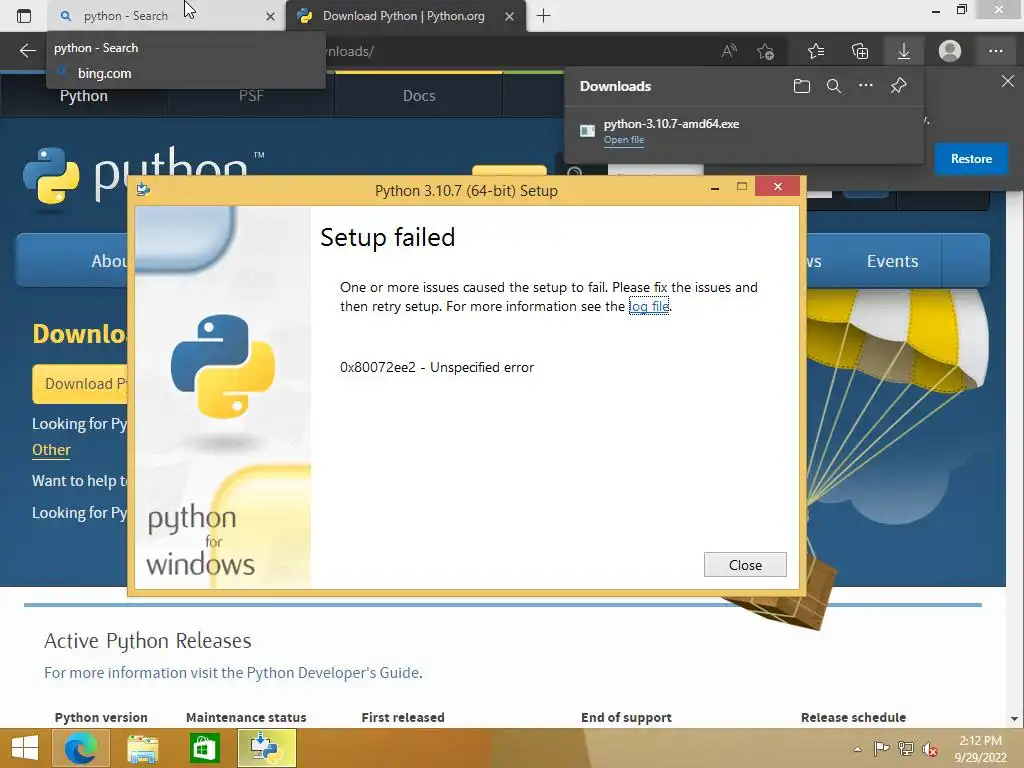
Task: Click the Other link on the download page
Action: point(51,450)
